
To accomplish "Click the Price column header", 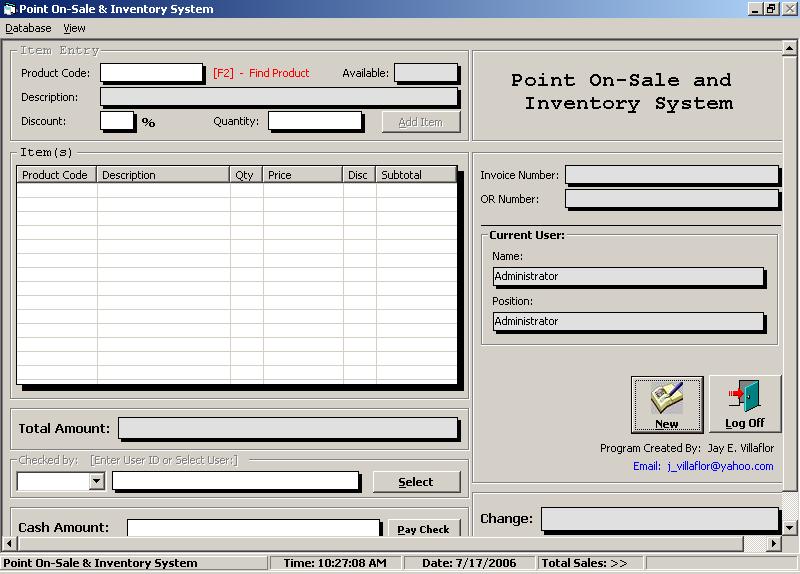I will tap(302, 175).
